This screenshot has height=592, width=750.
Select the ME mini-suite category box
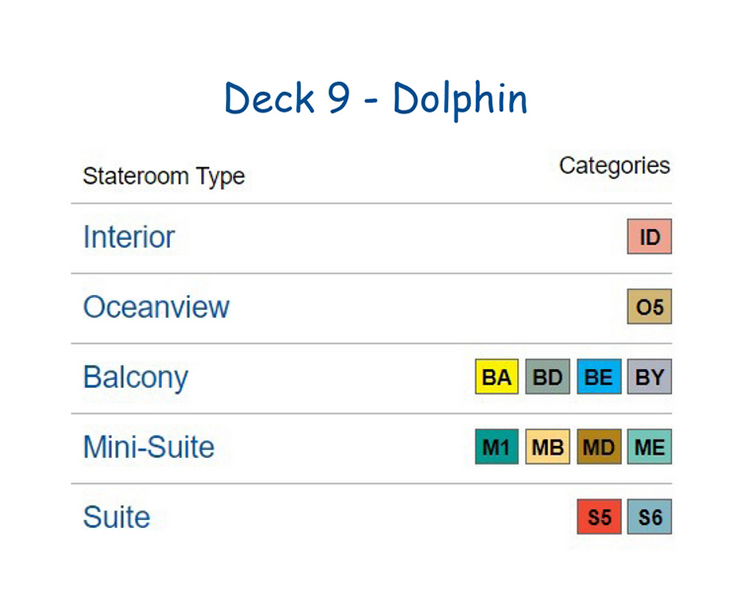click(650, 447)
